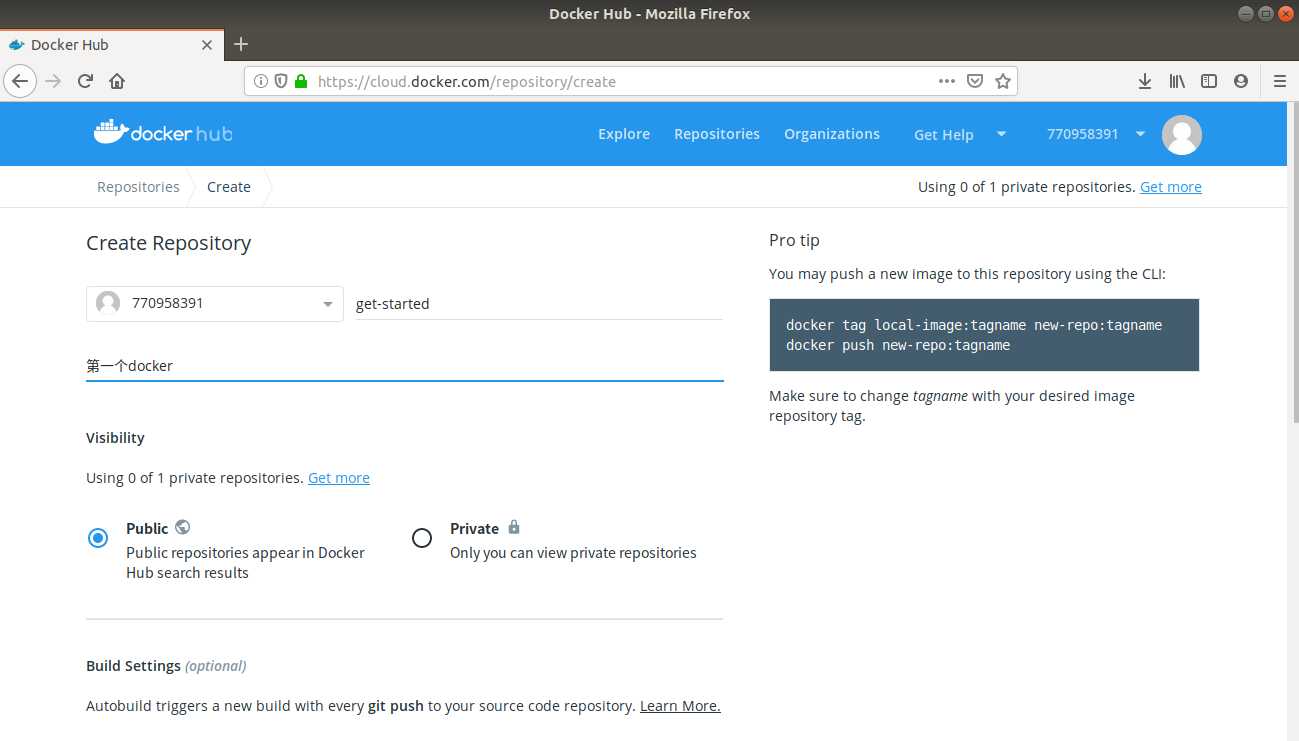
Task: Click the user avatar in header
Action: point(1182,134)
